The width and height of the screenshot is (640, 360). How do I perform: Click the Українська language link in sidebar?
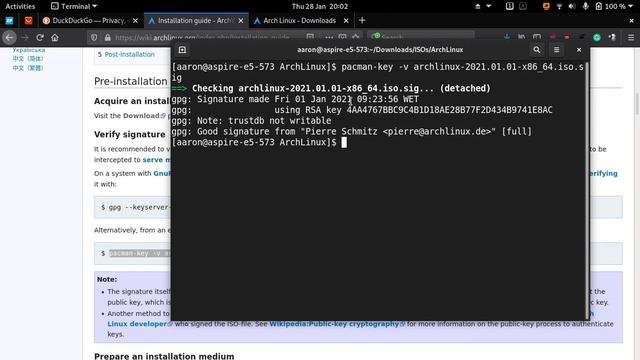(x=29, y=50)
